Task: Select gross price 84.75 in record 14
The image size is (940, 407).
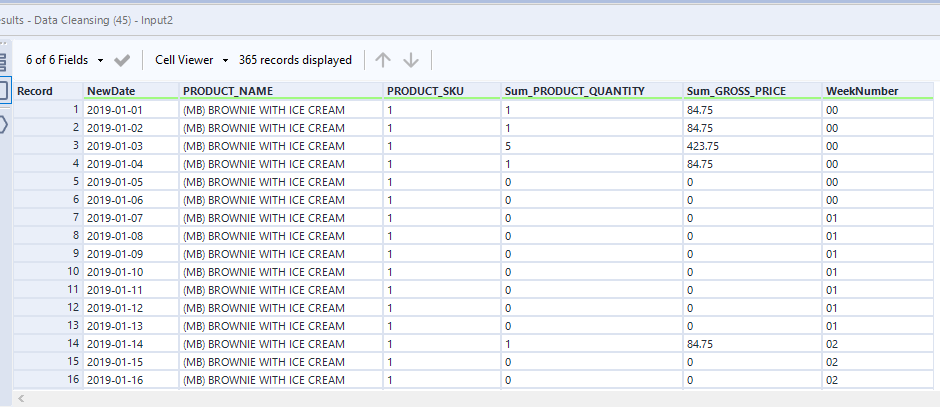Action: [752, 343]
